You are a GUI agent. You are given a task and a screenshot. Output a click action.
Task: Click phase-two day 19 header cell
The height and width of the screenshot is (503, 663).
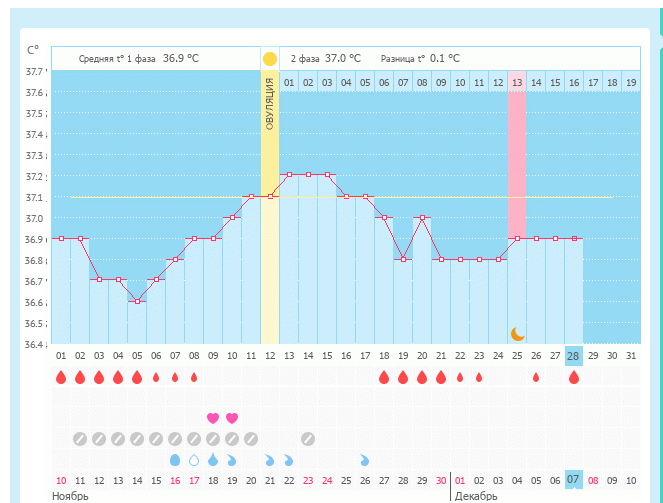pos(630,82)
